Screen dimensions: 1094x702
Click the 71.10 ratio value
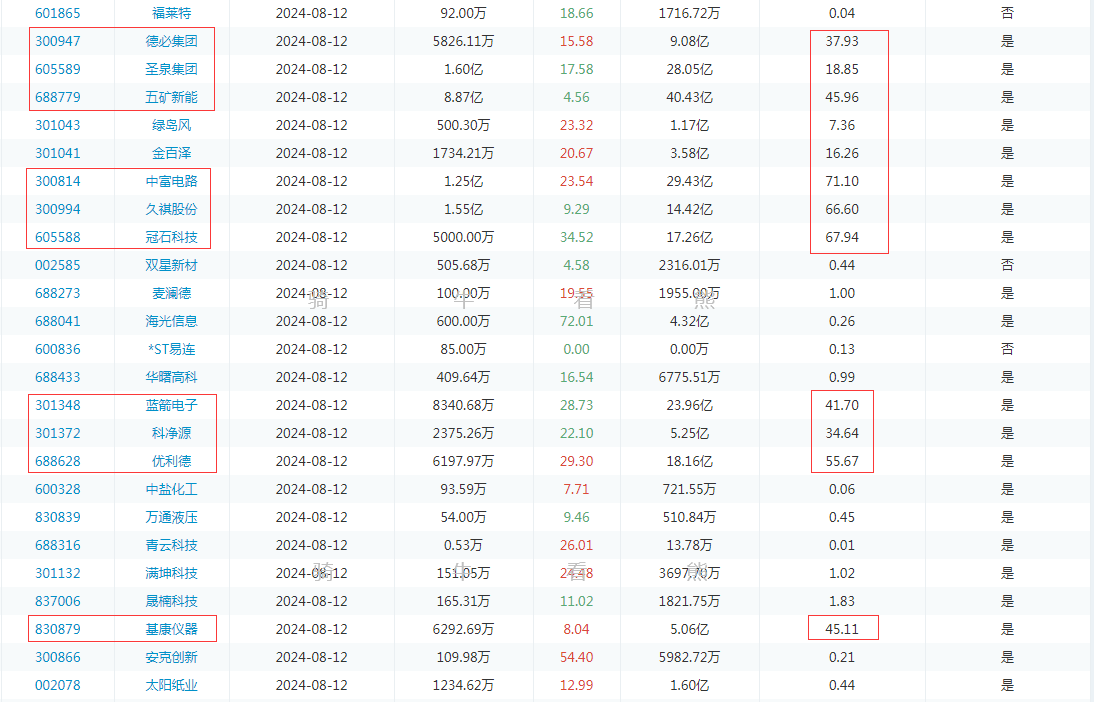tap(842, 181)
